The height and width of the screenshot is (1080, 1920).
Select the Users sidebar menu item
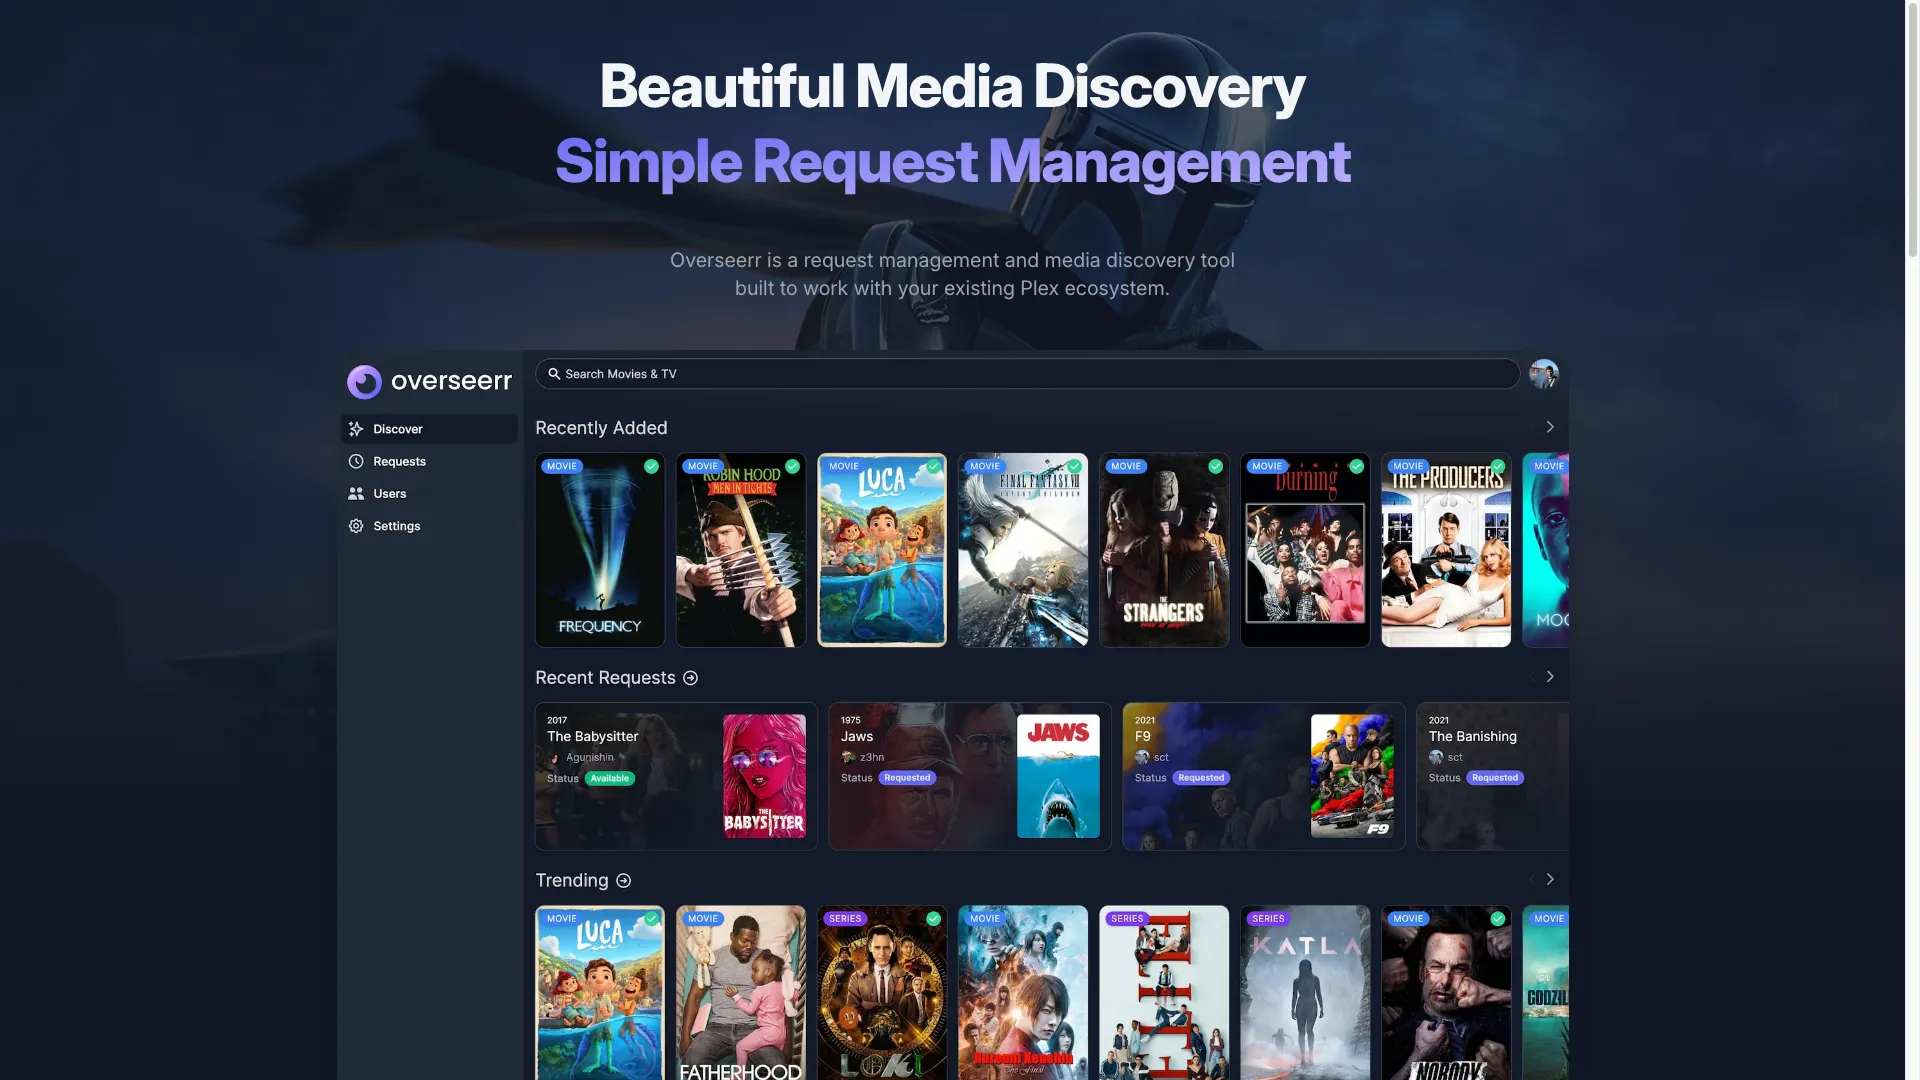coord(389,494)
